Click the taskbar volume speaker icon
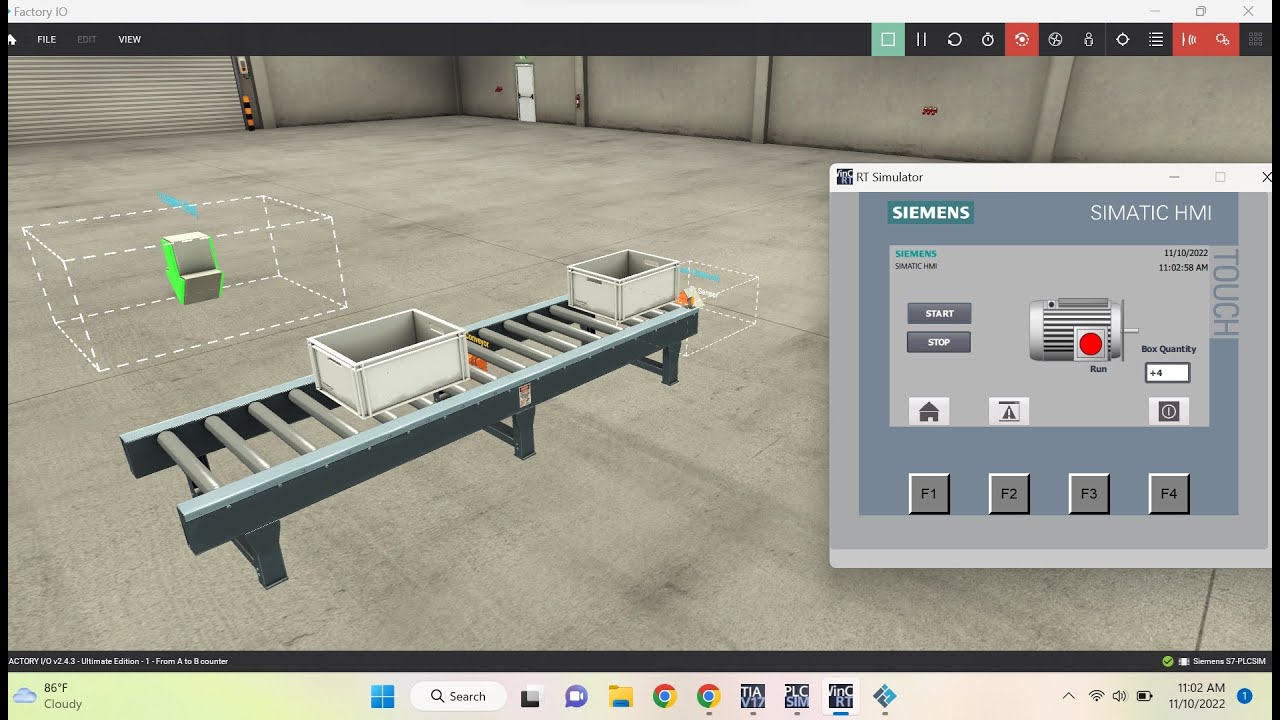This screenshot has width=1280, height=720. pos(1119,696)
